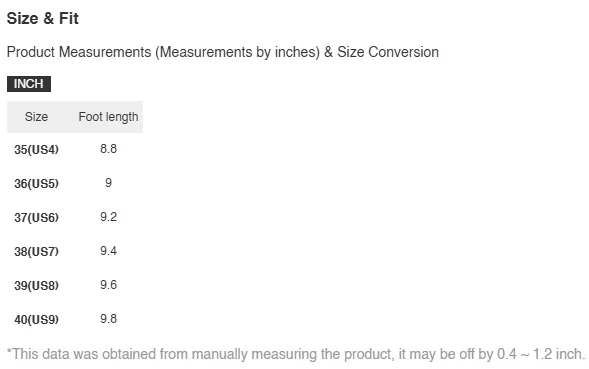
Task: Click the 8.8 foot length value
Action: point(109,149)
